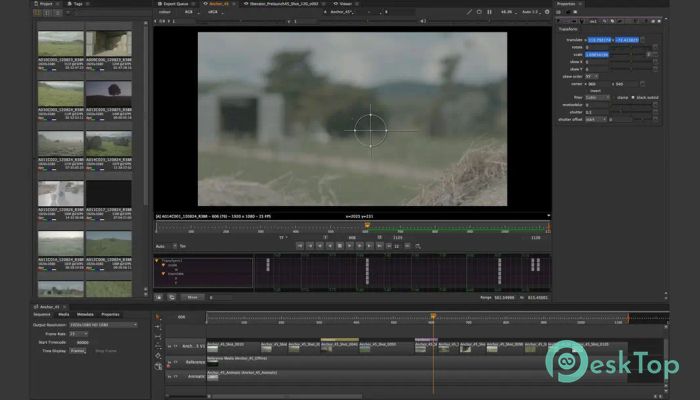Click the translate x value field
The image size is (700, 400).
click(600, 40)
